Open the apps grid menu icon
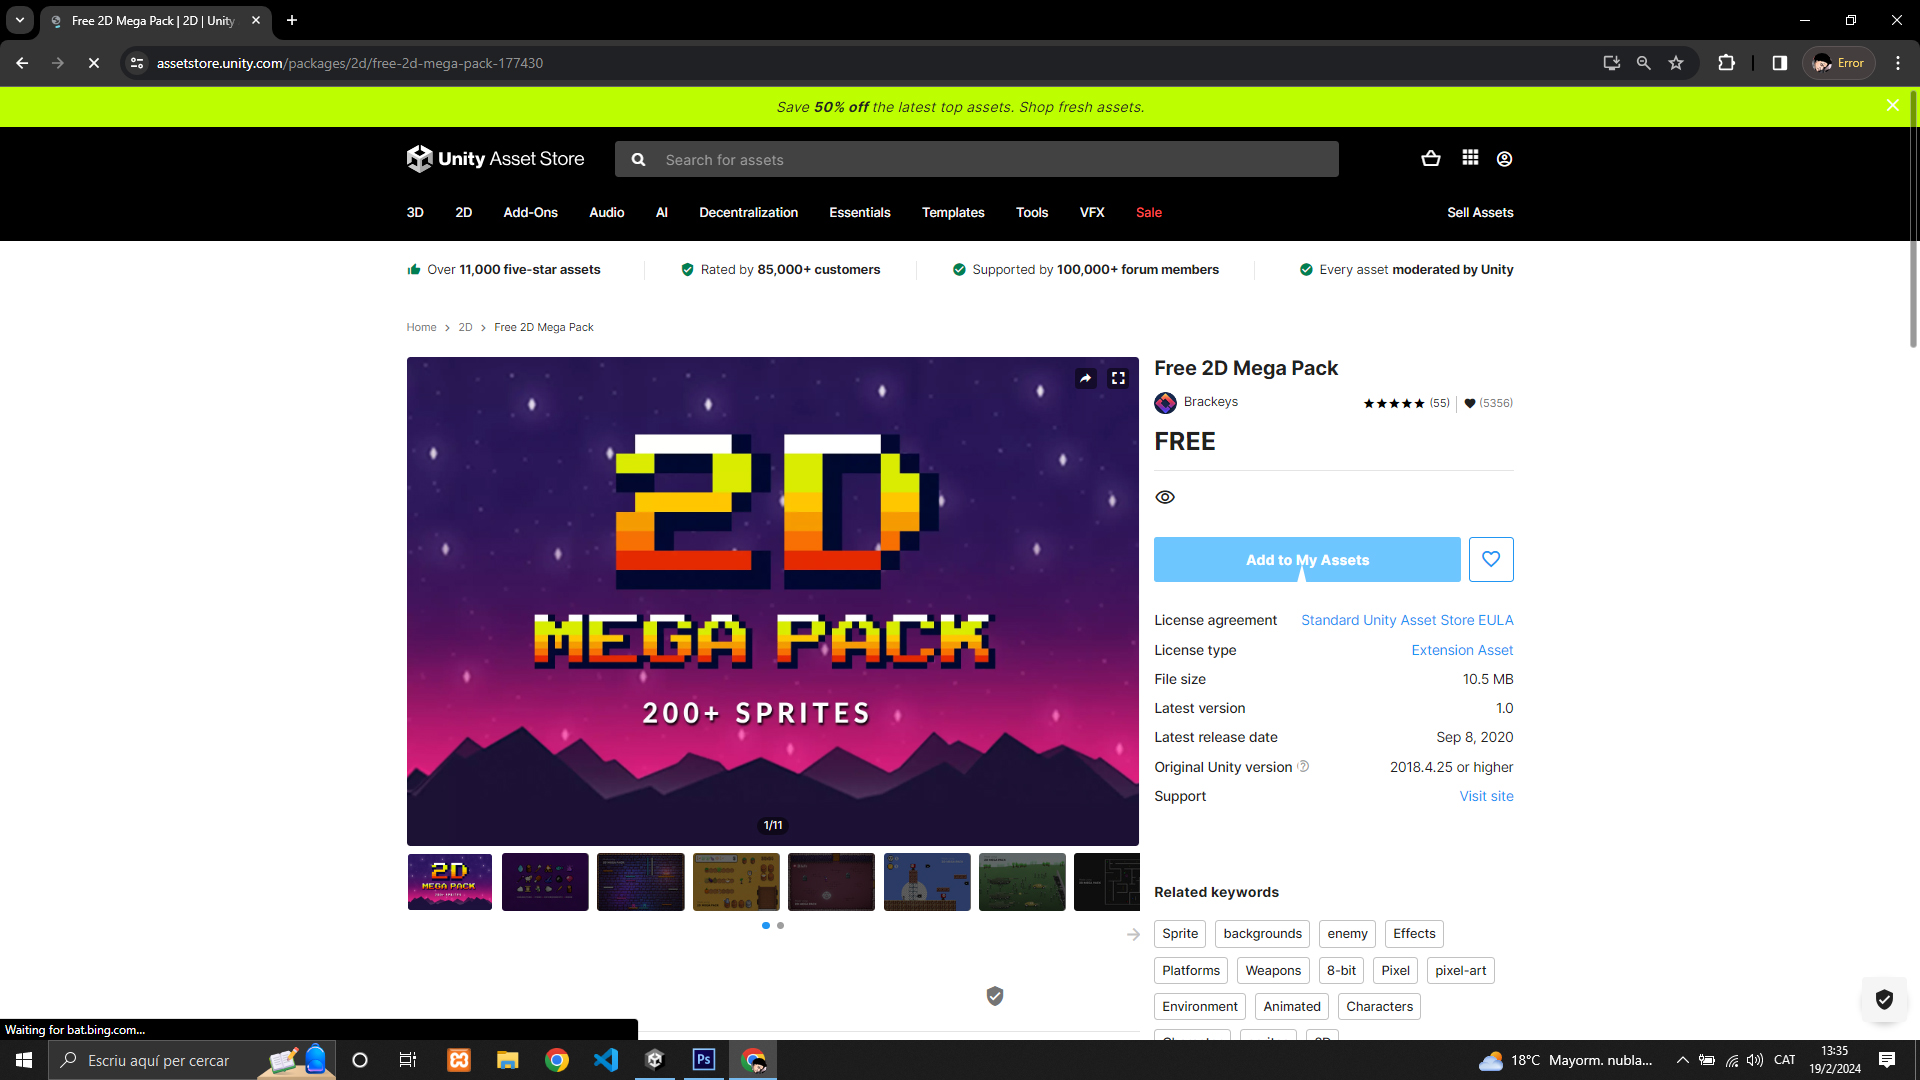Screen dimensions: 1920x1080 tap(1470, 158)
